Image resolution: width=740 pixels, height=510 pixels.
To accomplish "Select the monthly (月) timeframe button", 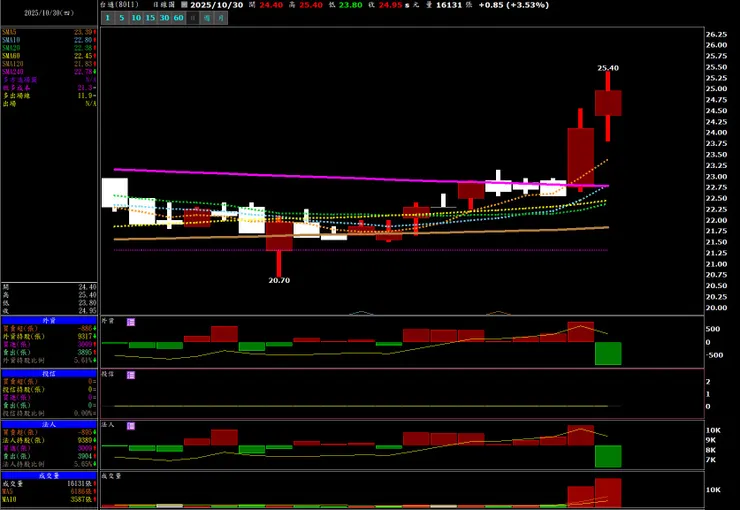I will pyautogui.click(x=221, y=18).
